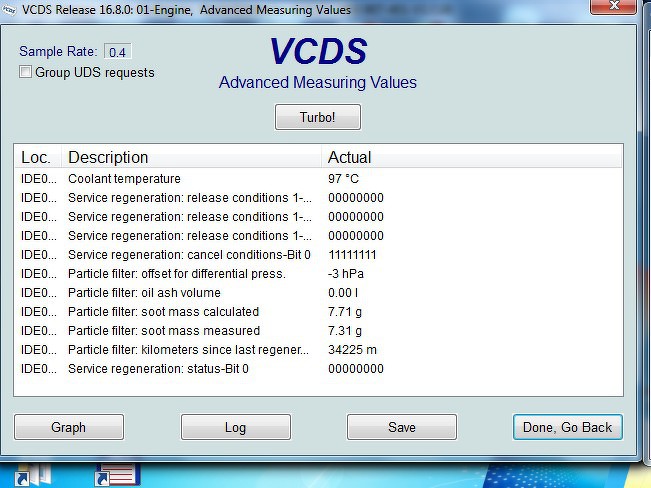The width and height of the screenshot is (651, 488).
Task: Open the Graph view
Action: tap(69, 427)
